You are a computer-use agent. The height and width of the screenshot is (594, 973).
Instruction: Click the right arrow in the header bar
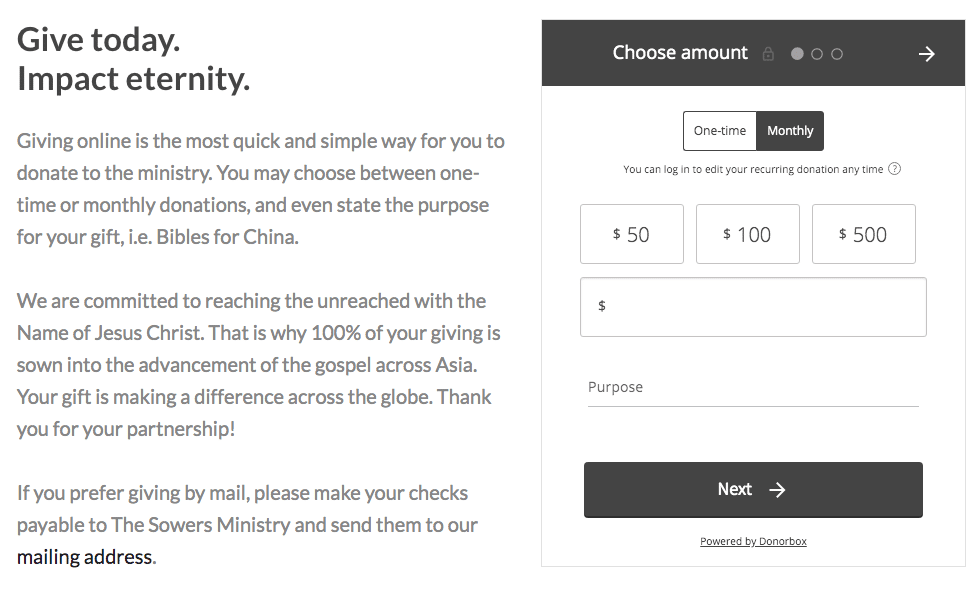tap(926, 54)
